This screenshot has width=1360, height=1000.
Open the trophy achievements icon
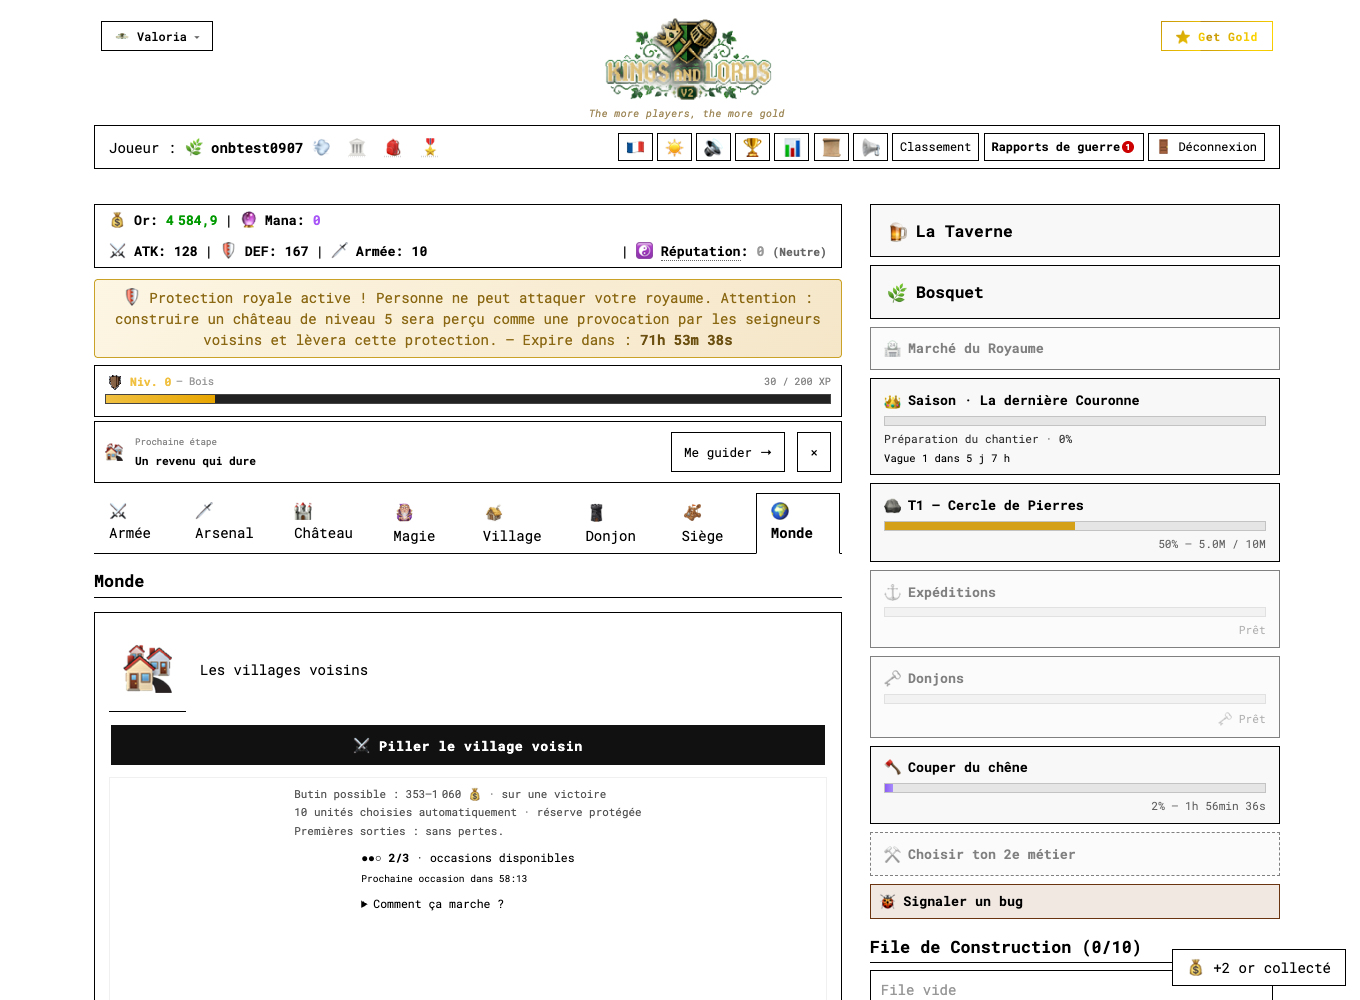[x=752, y=147]
